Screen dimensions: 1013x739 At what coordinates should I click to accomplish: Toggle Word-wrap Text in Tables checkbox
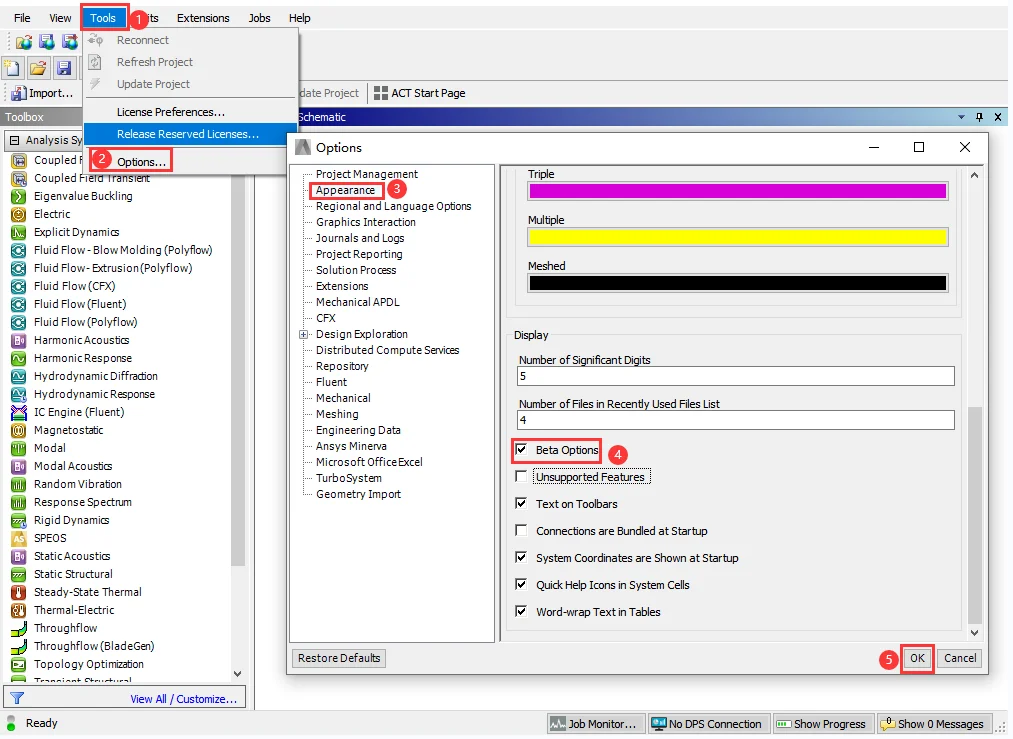pyautogui.click(x=521, y=611)
